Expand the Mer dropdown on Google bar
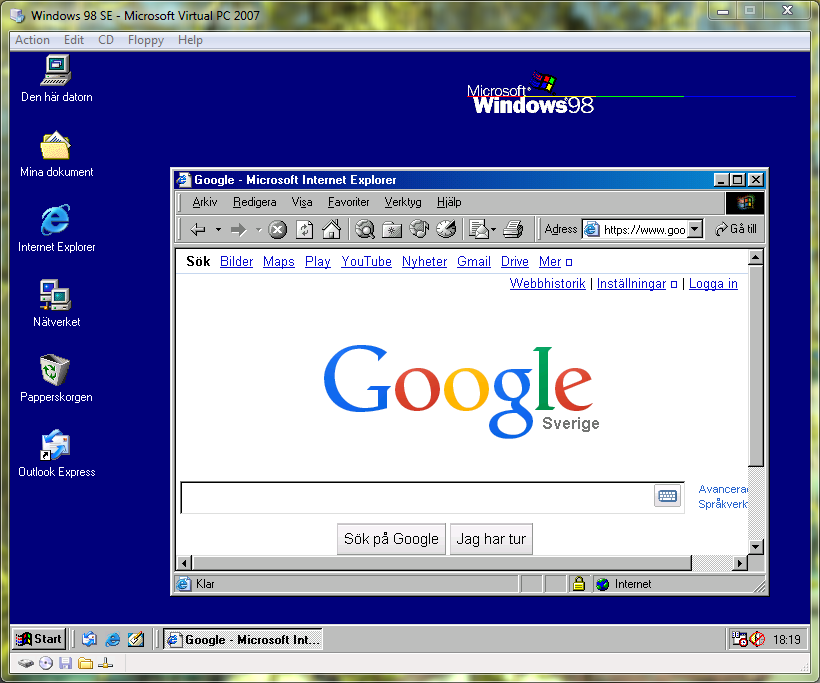 click(569, 263)
